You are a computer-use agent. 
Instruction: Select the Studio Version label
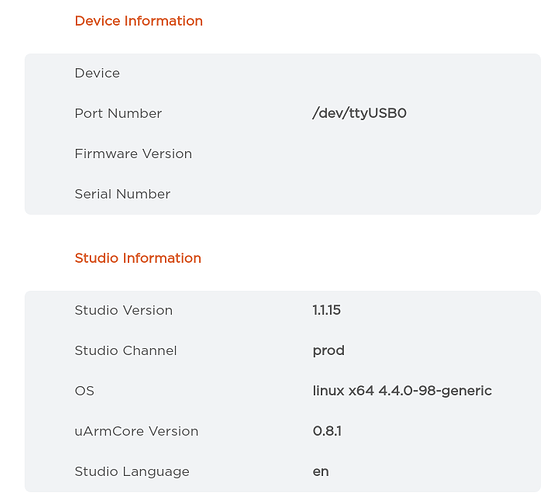point(124,310)
